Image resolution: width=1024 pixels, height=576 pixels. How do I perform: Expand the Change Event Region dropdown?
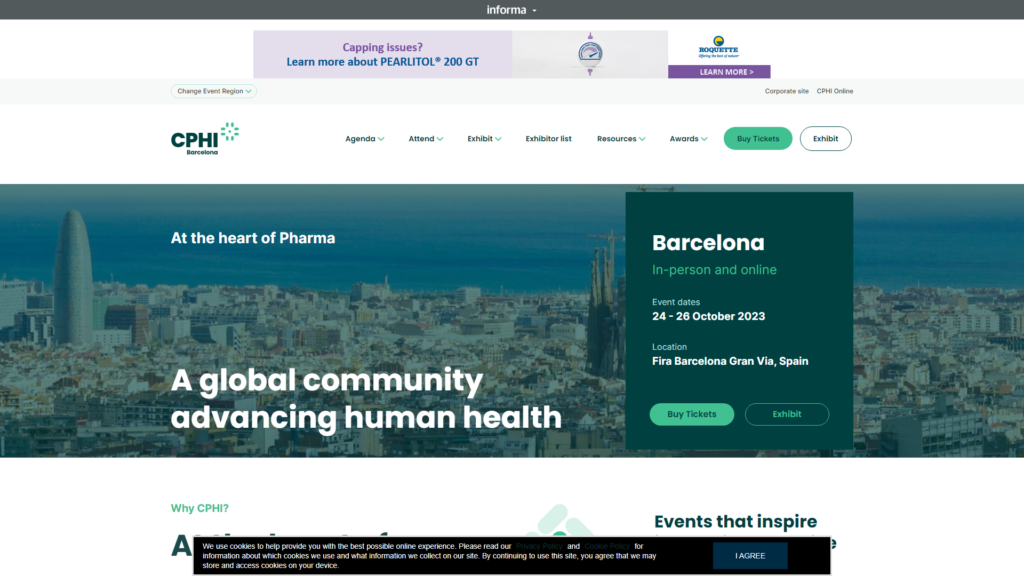(x=214, y=91)
